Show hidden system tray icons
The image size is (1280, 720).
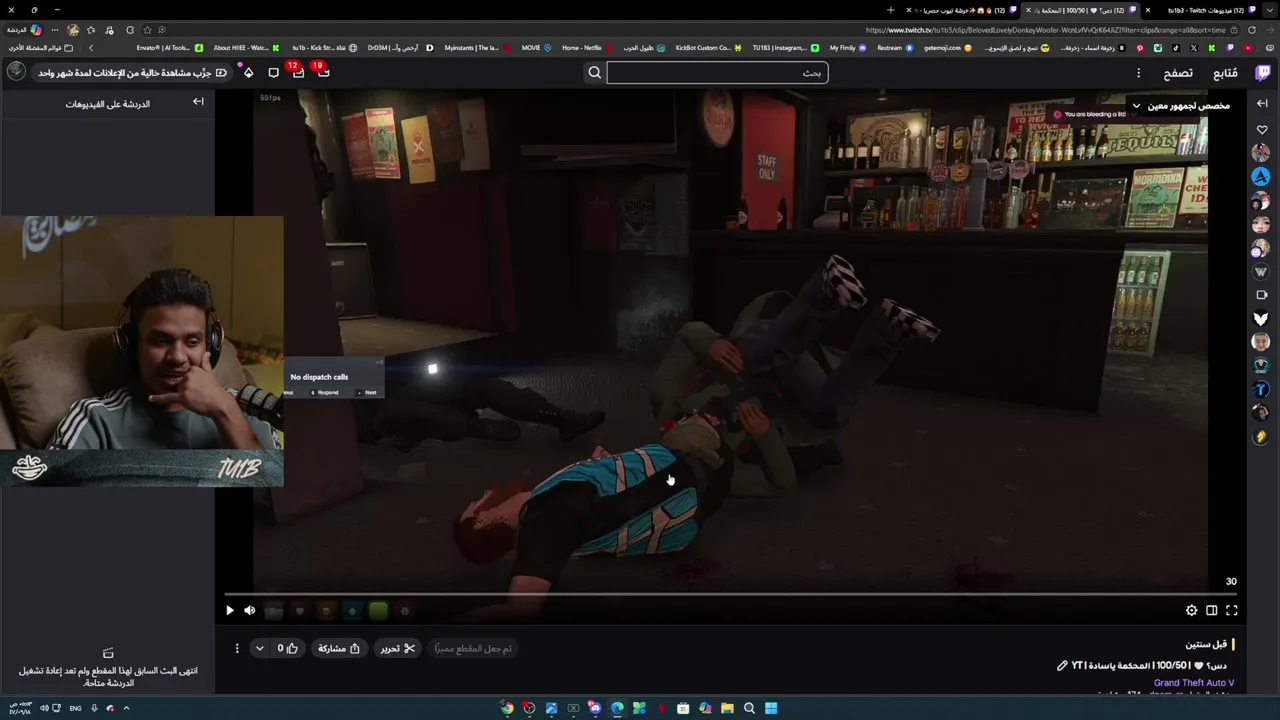click(126, 708)
